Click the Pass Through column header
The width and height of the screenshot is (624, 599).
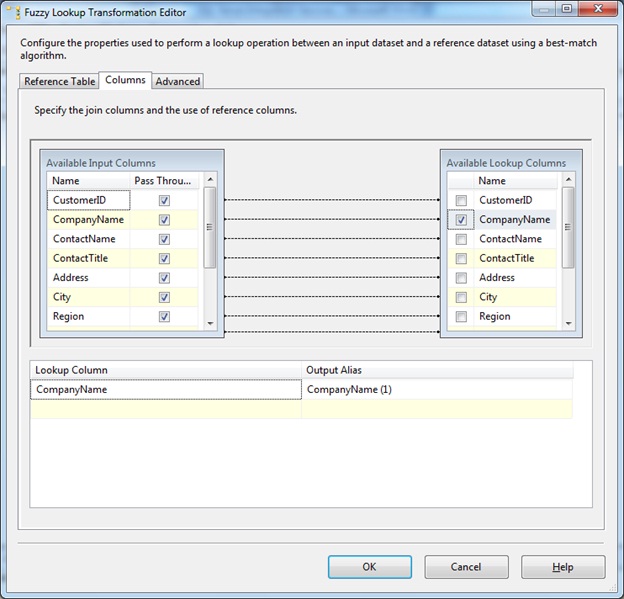164,181
